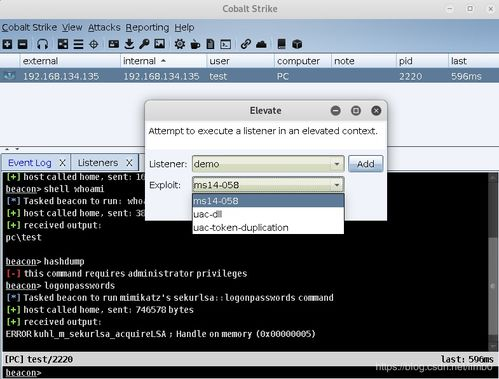Sort by the internal column header
Viewport: 499px width, 379px height.
tap(163, 61)
